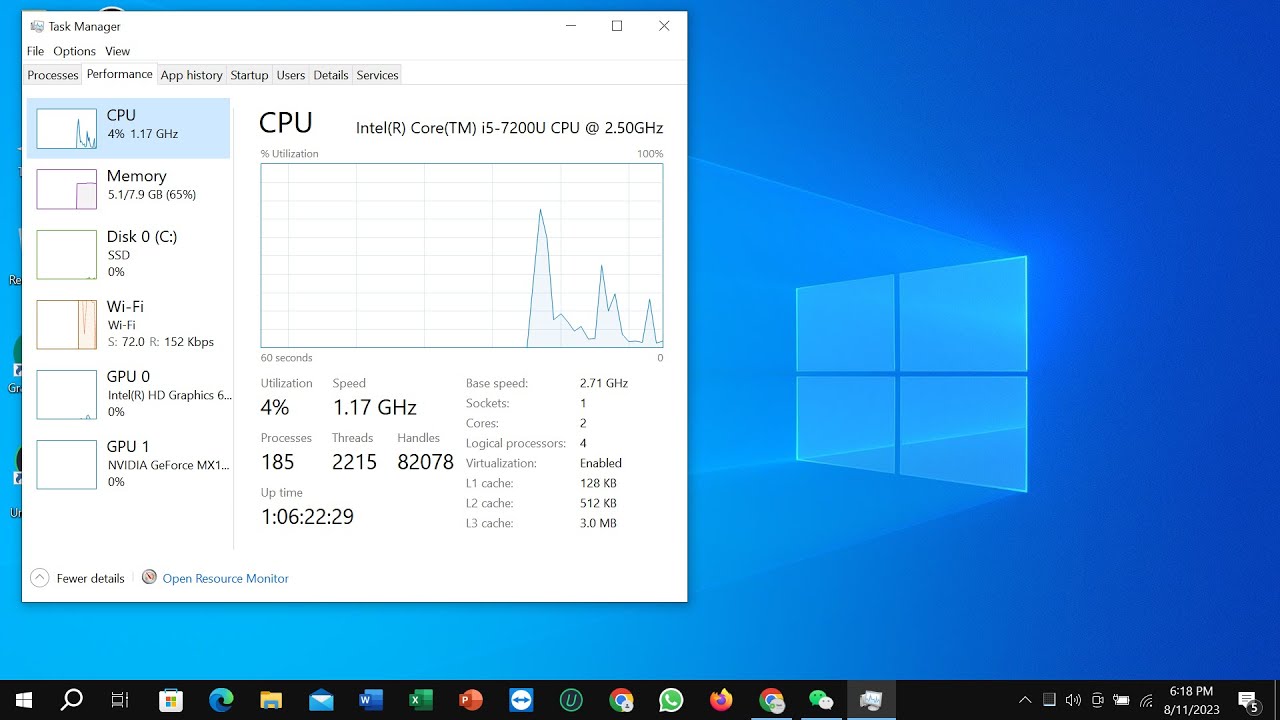Go to the Startup tab

pyautogui.click(x=249, y=75)
